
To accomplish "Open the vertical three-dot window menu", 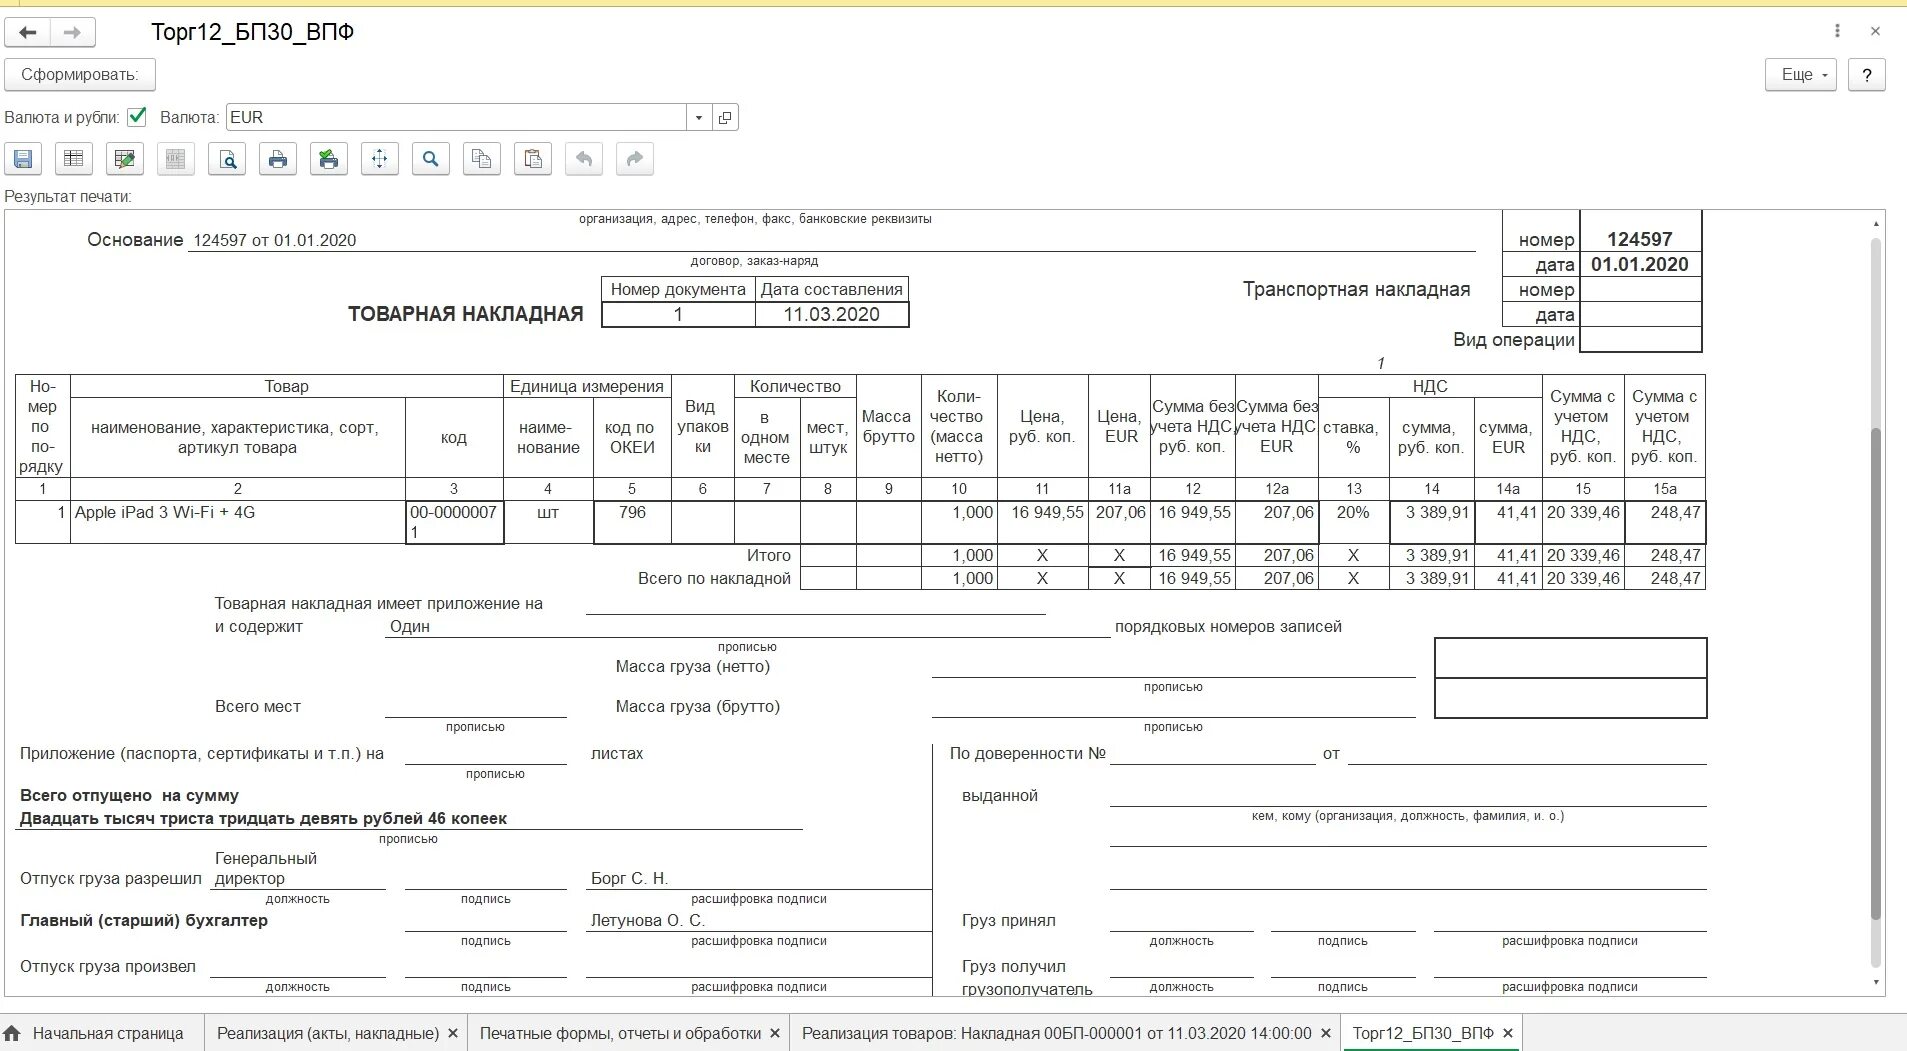I will 1837,31.
